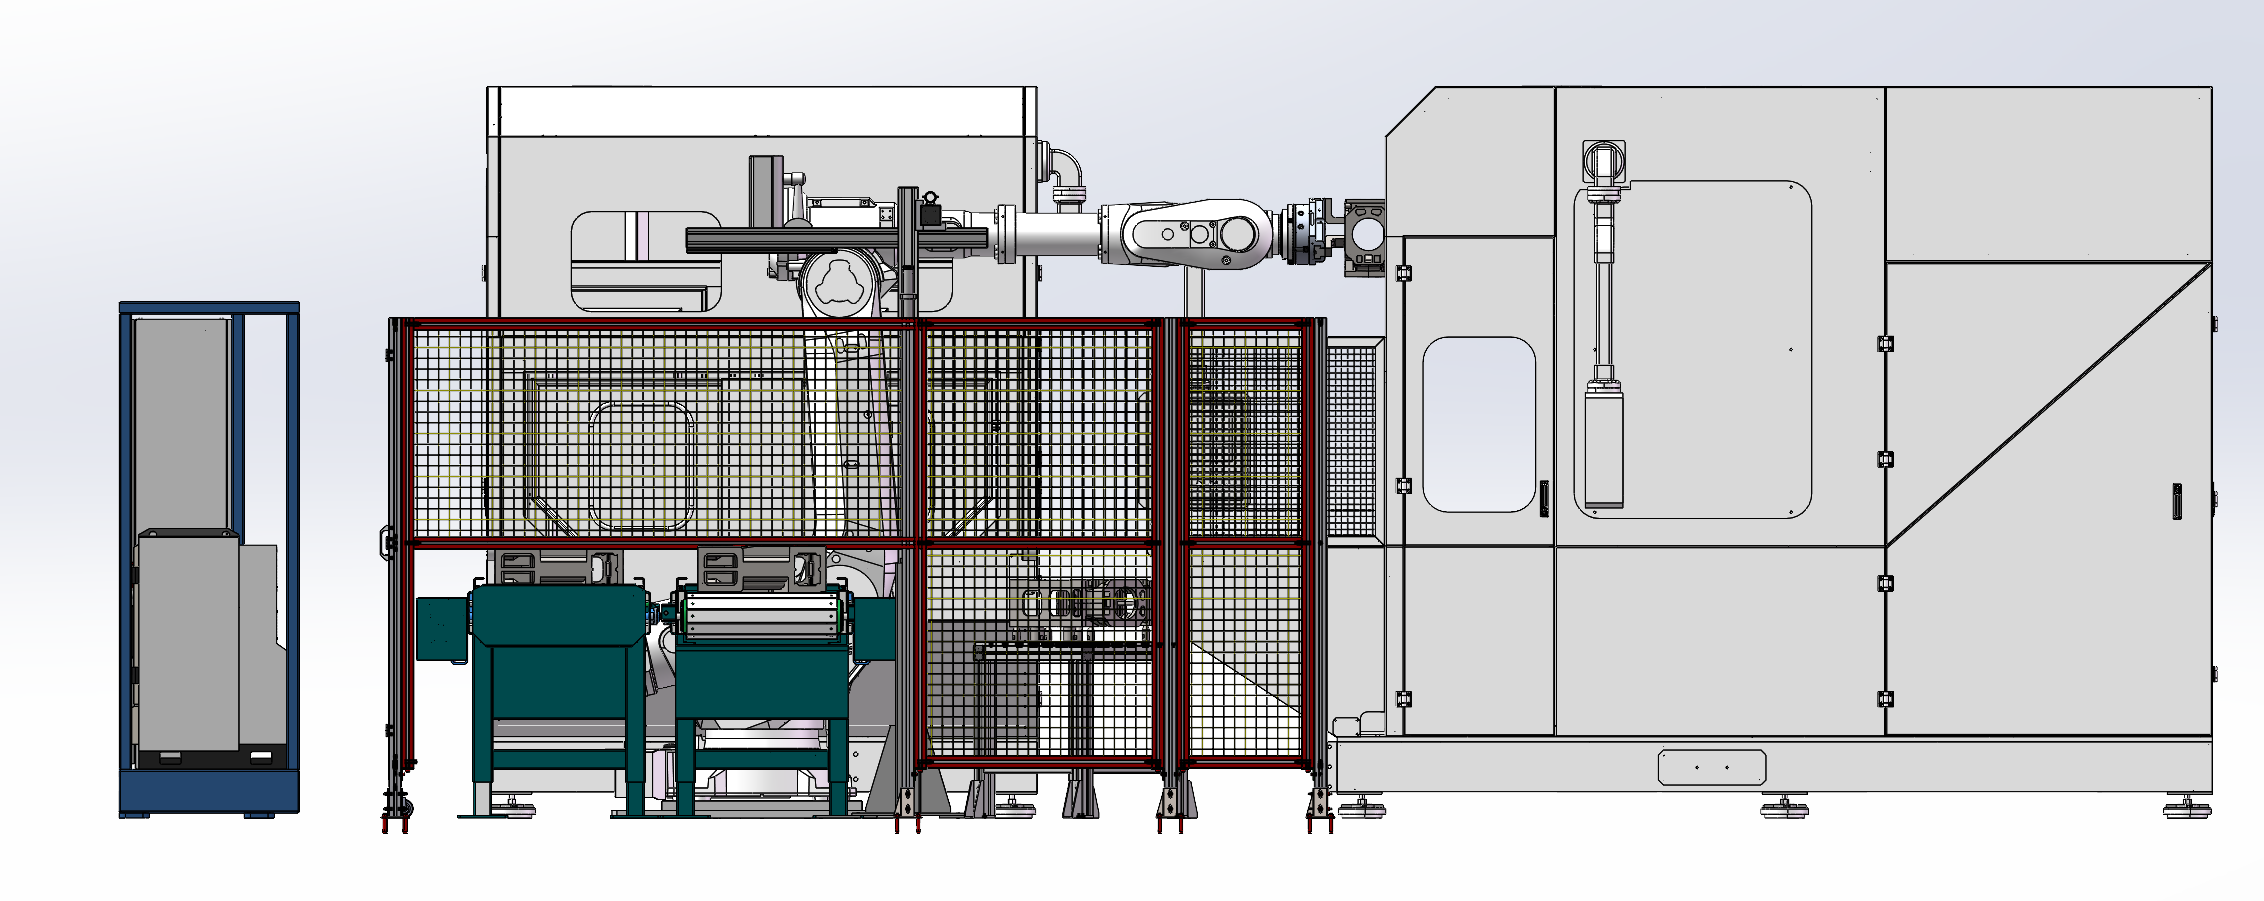Click the black door handle on machine's right panel
The image size is (2264, 901).
coord(2177,500)
